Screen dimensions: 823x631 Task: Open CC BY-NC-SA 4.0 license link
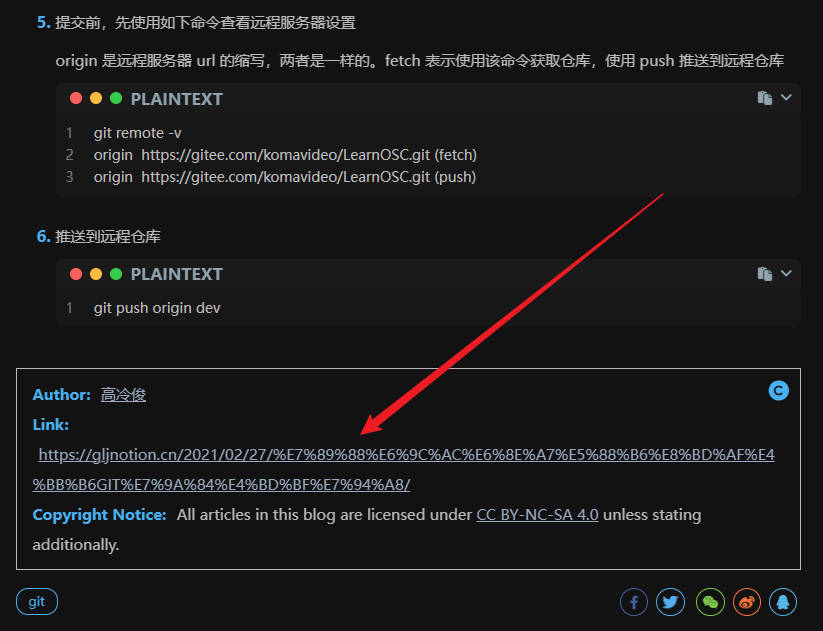pyautogui.click(x=537, y=514)
